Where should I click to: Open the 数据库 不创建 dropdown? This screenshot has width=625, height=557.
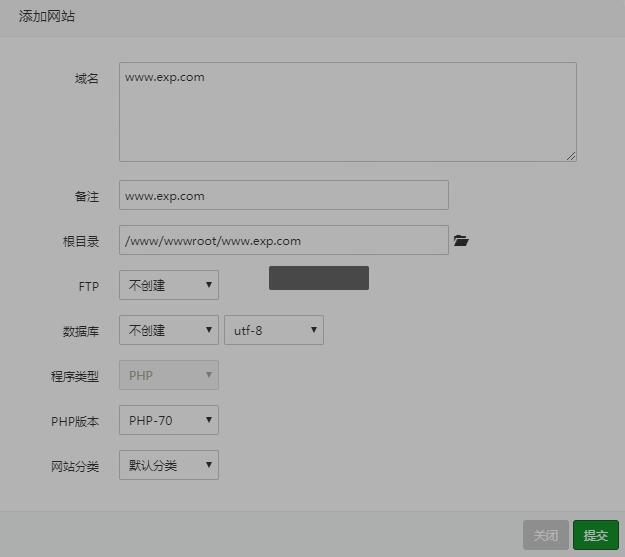click(169, 330)
